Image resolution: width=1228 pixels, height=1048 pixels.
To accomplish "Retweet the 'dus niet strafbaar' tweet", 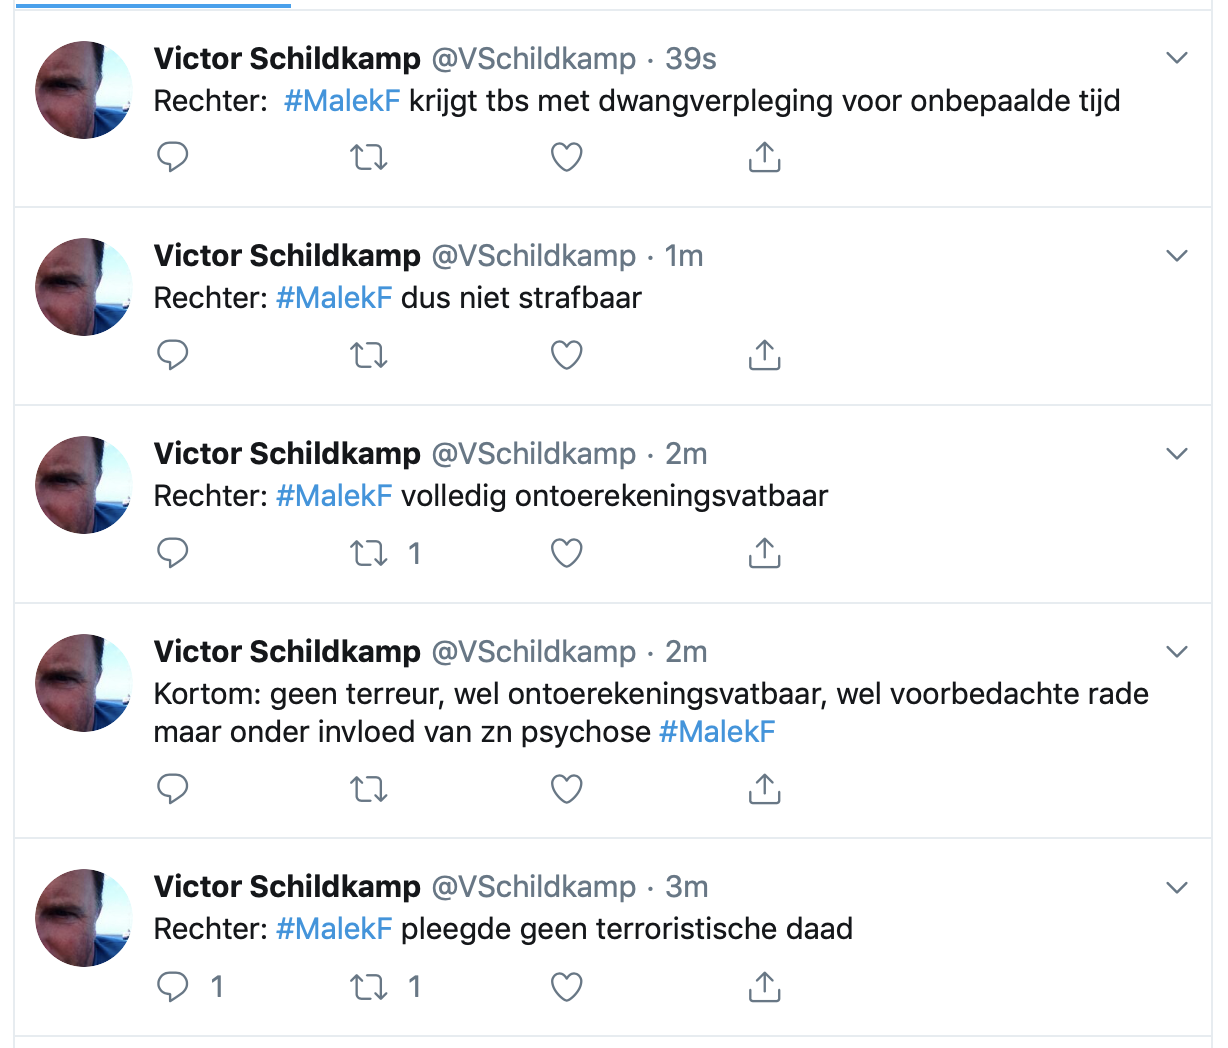I will click(369, 355).
